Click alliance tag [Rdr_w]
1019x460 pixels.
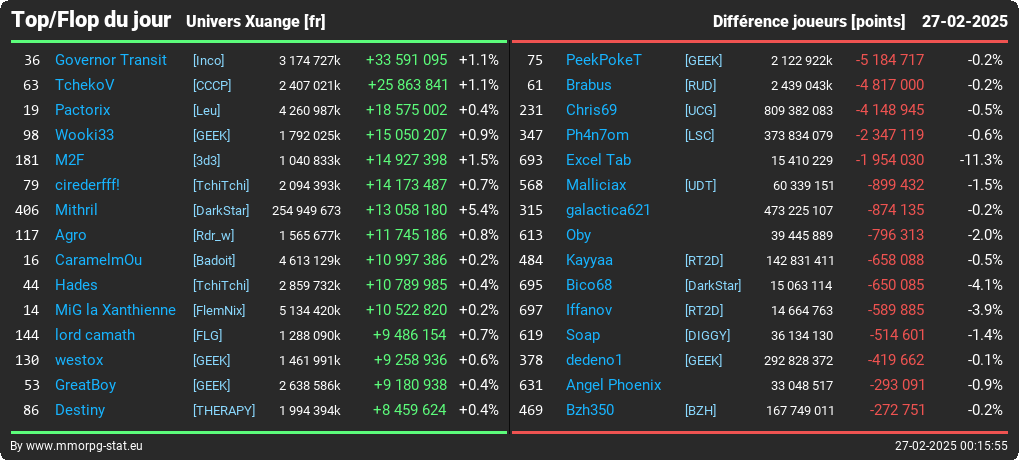(x=213, y=235)
